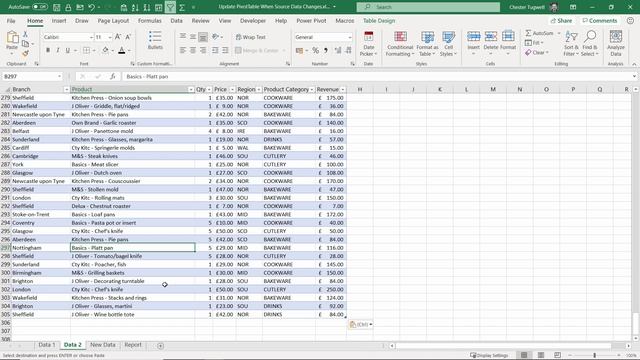Open the Revenue column filter dropdown

(x=343, y=89)
